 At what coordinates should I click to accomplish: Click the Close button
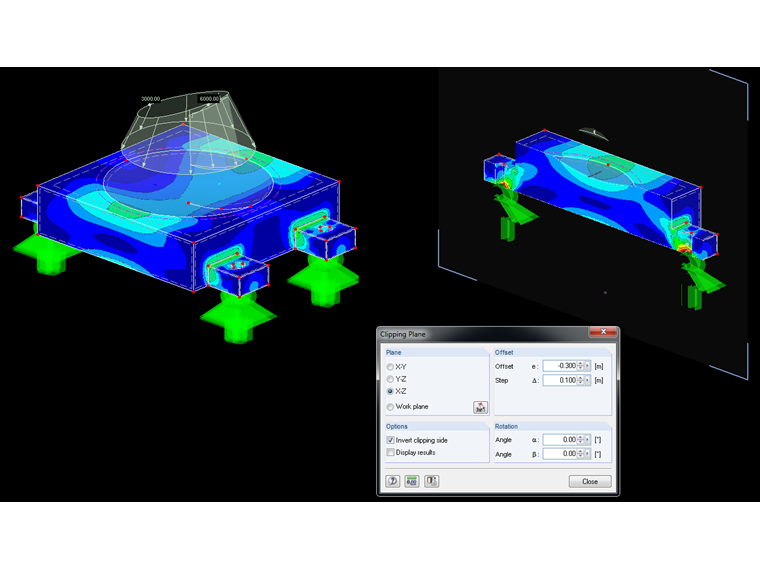coord(590,481)
